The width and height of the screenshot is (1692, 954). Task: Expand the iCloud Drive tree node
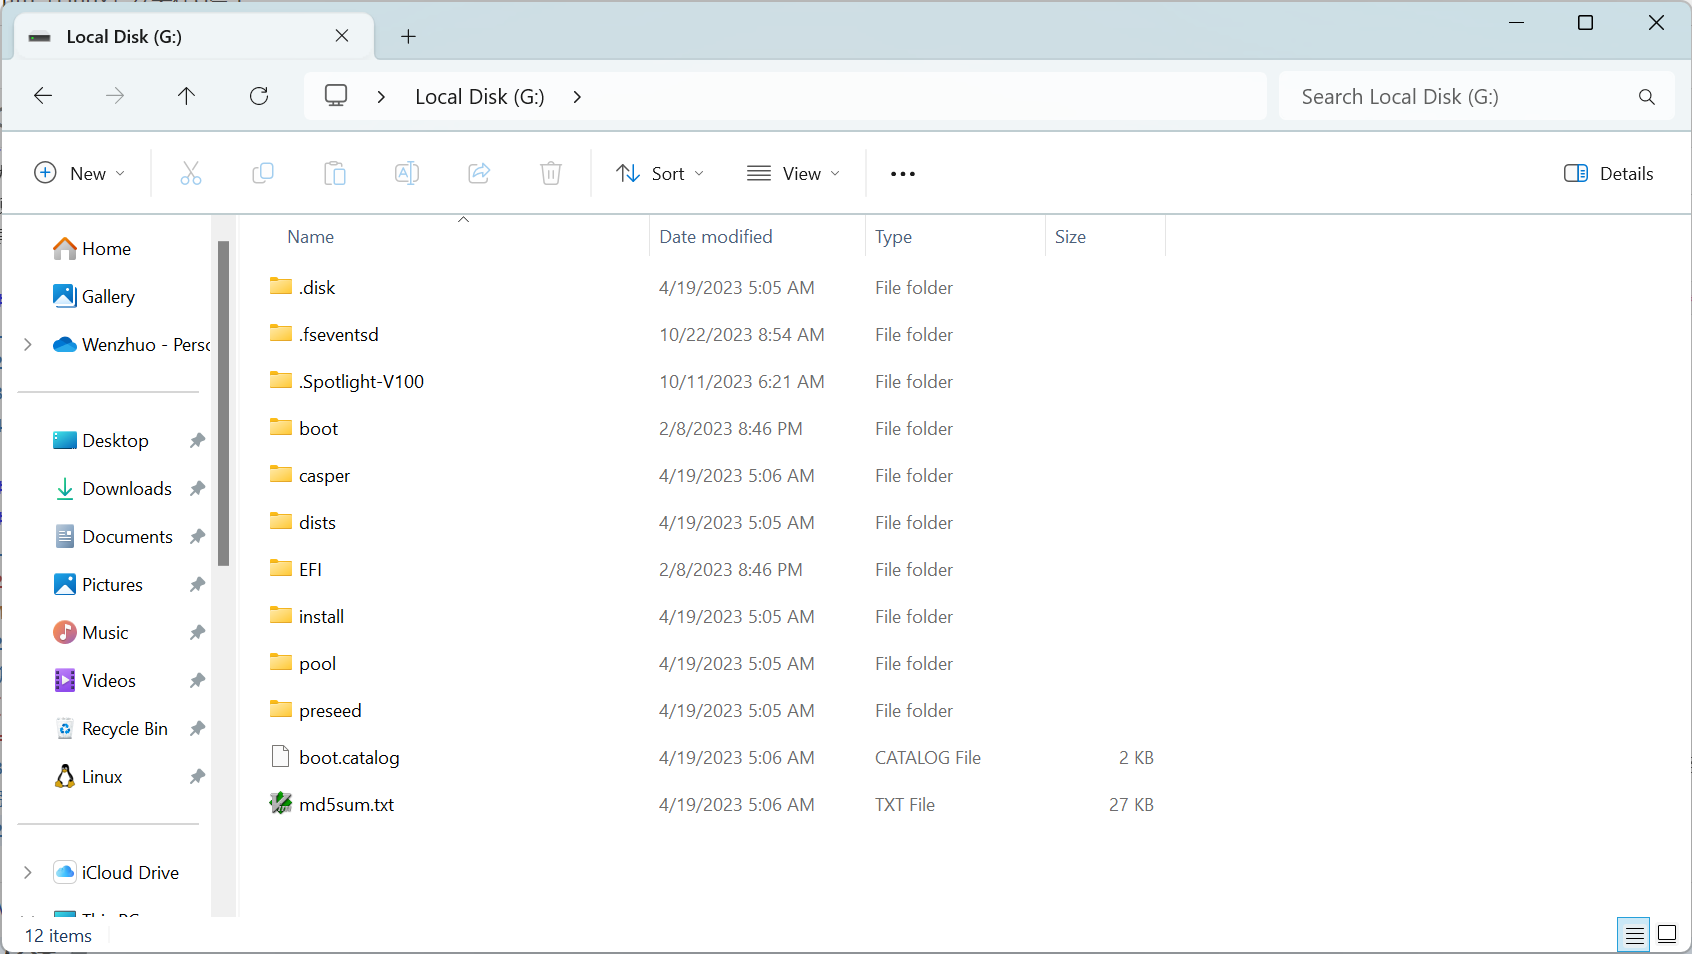(x=28, y=872)
